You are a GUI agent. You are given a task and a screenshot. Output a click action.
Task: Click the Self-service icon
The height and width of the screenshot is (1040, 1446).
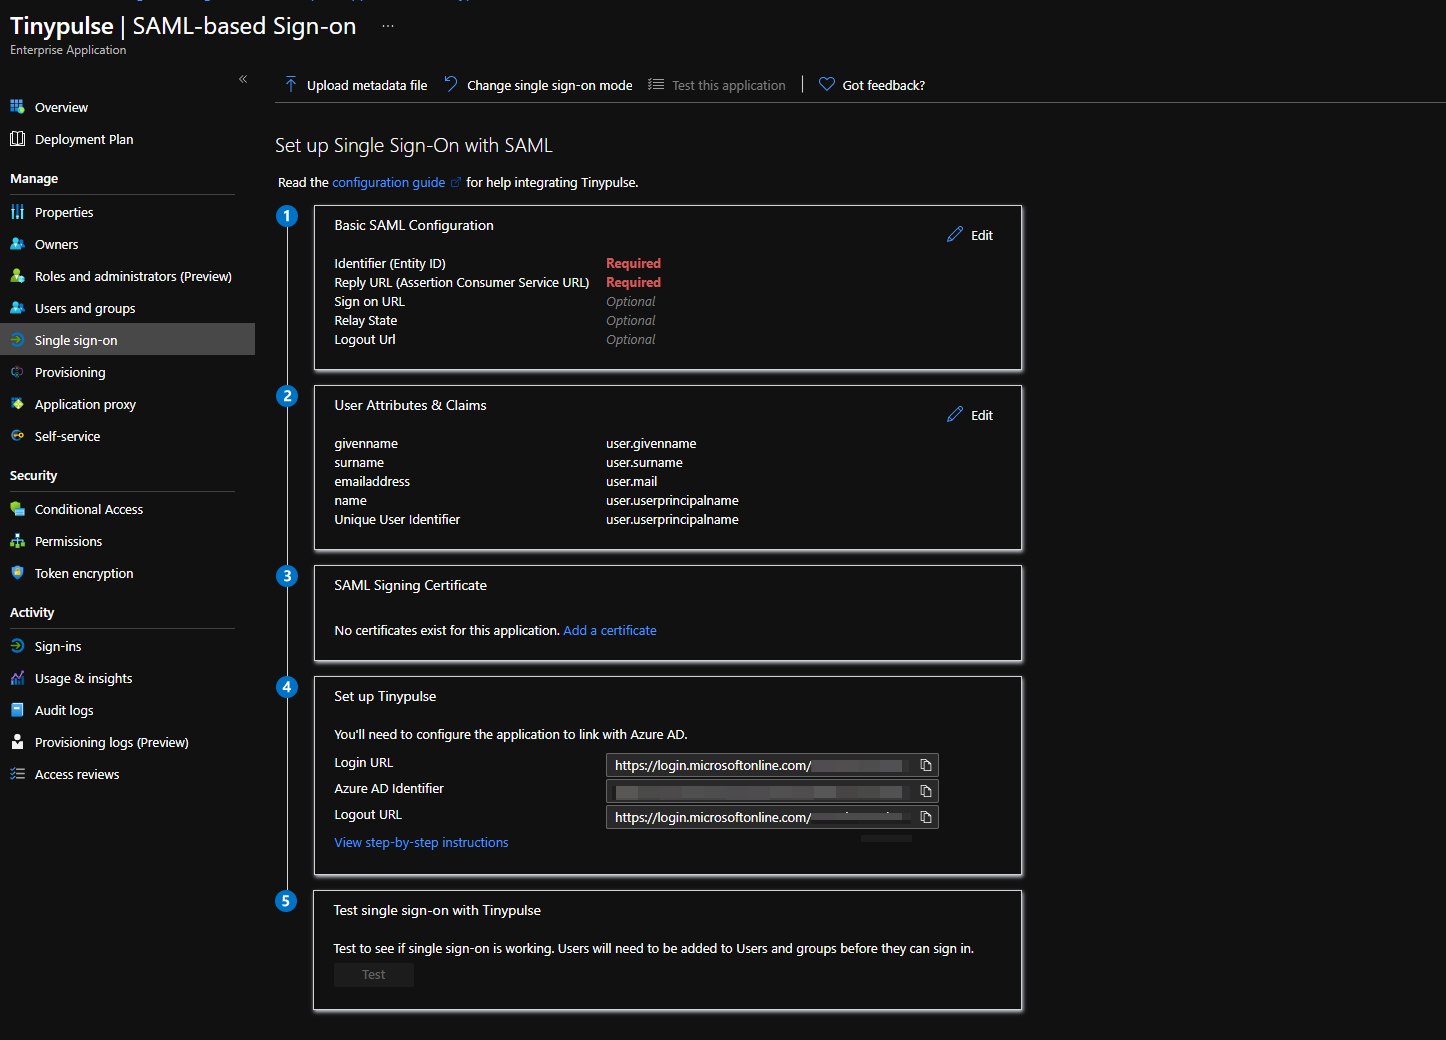point(17,435)
